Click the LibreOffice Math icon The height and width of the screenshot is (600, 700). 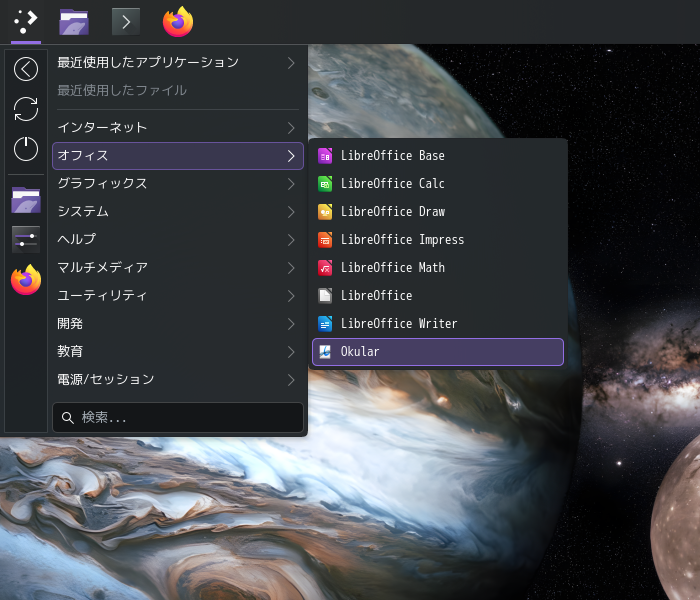pos(325,268)
